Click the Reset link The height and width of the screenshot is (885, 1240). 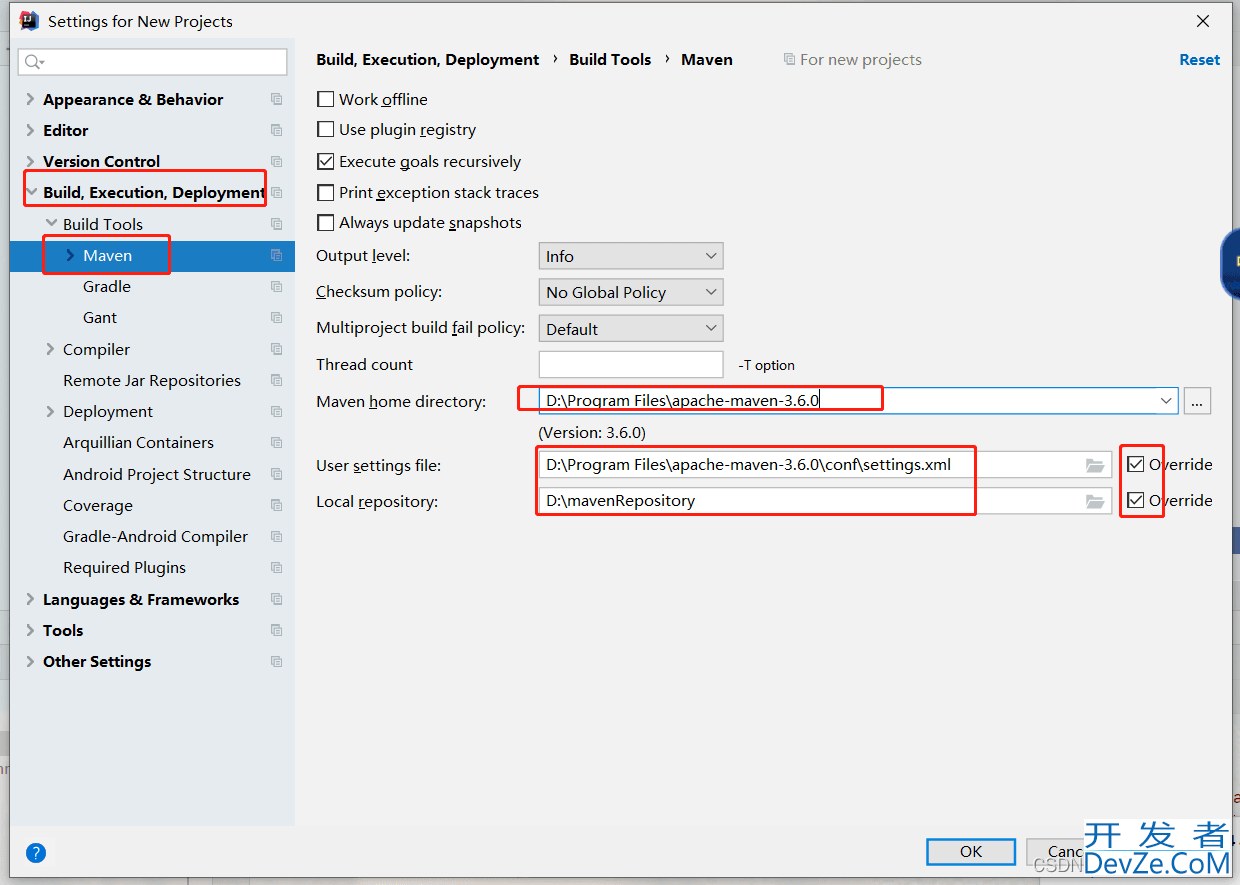coord(1199,60)
